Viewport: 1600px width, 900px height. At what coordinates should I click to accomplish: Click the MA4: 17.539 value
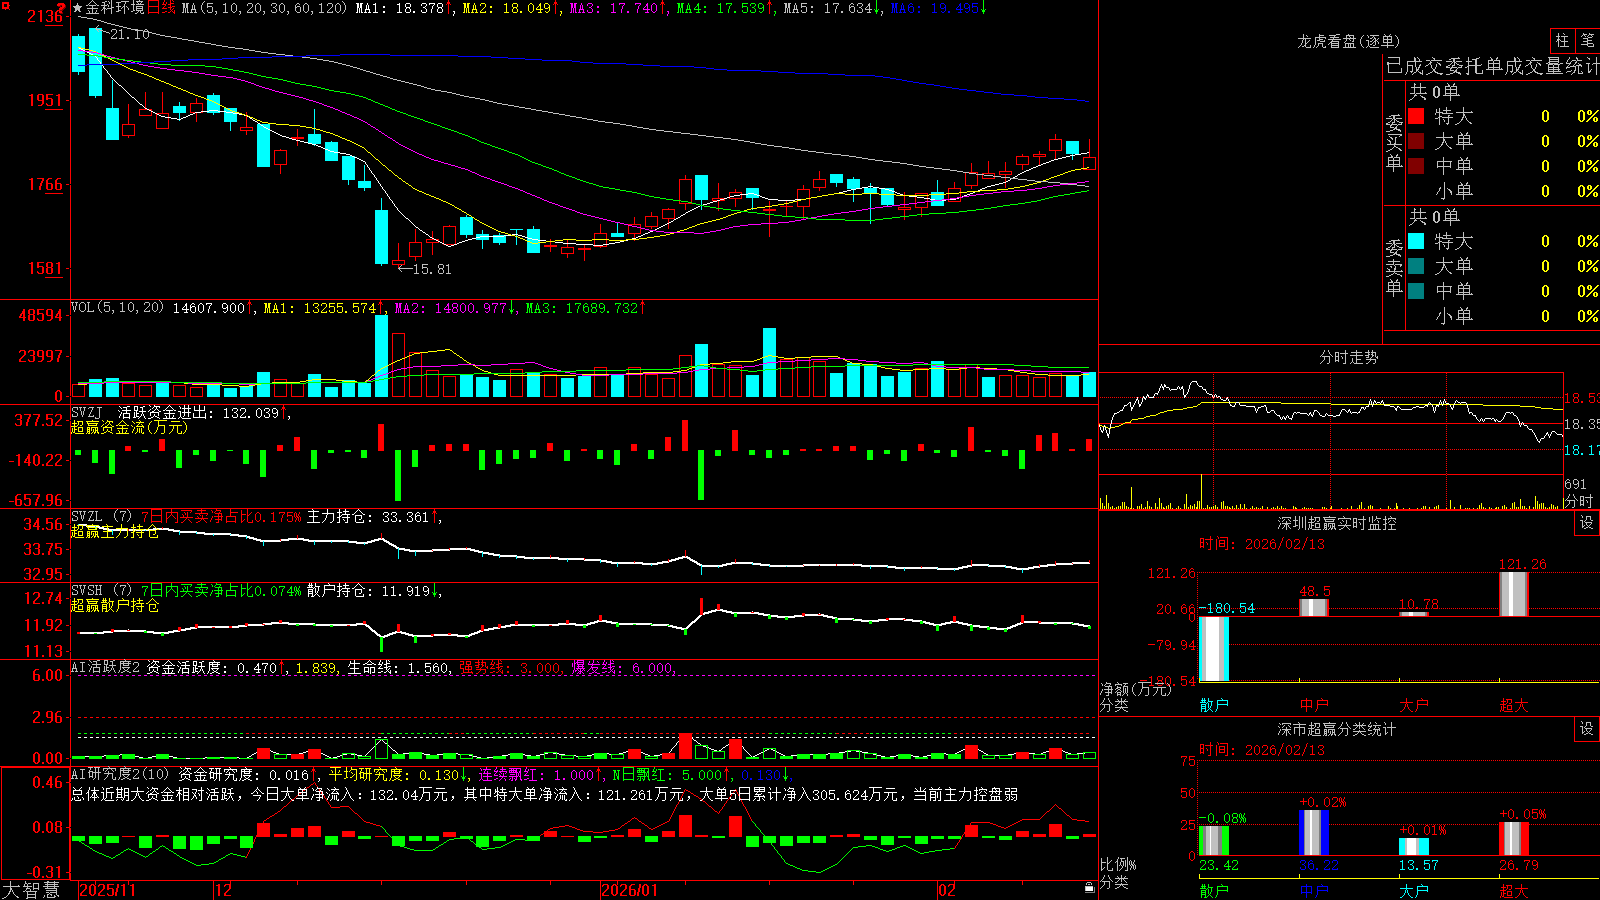pyautogui.click(x=726, y=8)
